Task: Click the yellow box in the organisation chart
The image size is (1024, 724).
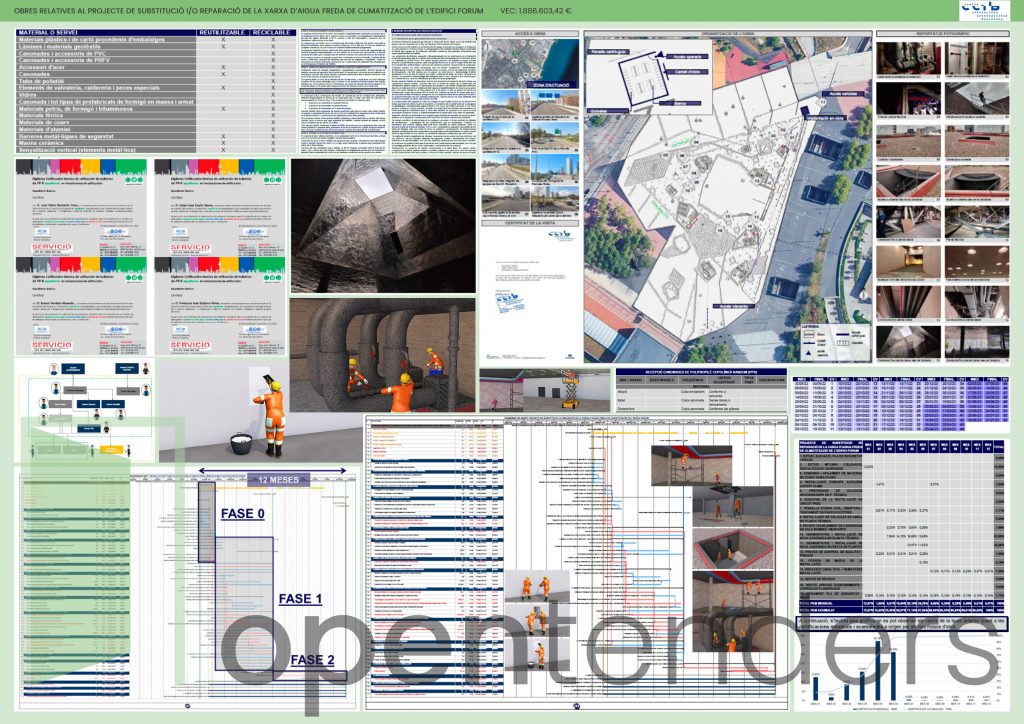Action: click(111, 449)
